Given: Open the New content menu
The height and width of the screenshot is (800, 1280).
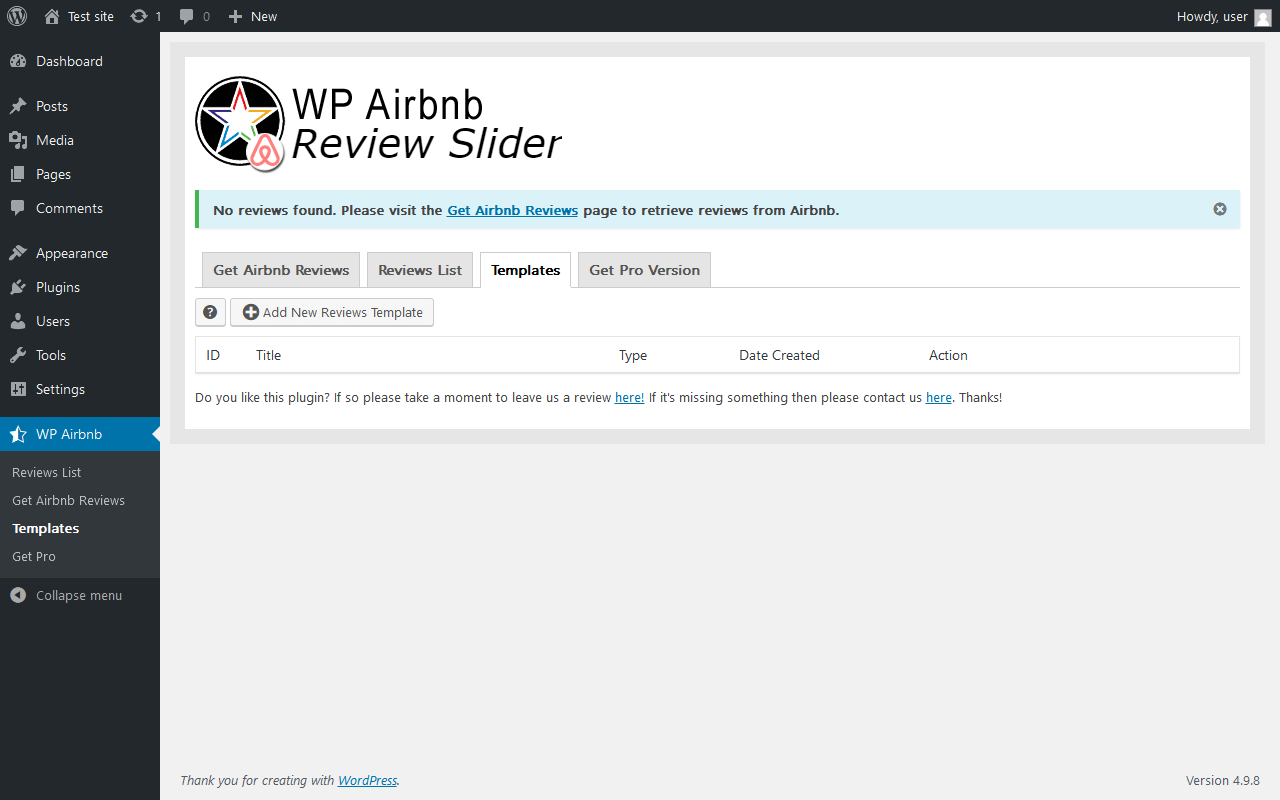Looking at the screenshot, I should pos(252,16).
